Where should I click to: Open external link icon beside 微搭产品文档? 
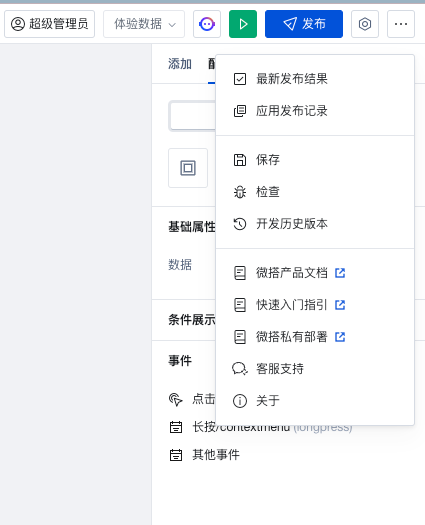[340, 273]
